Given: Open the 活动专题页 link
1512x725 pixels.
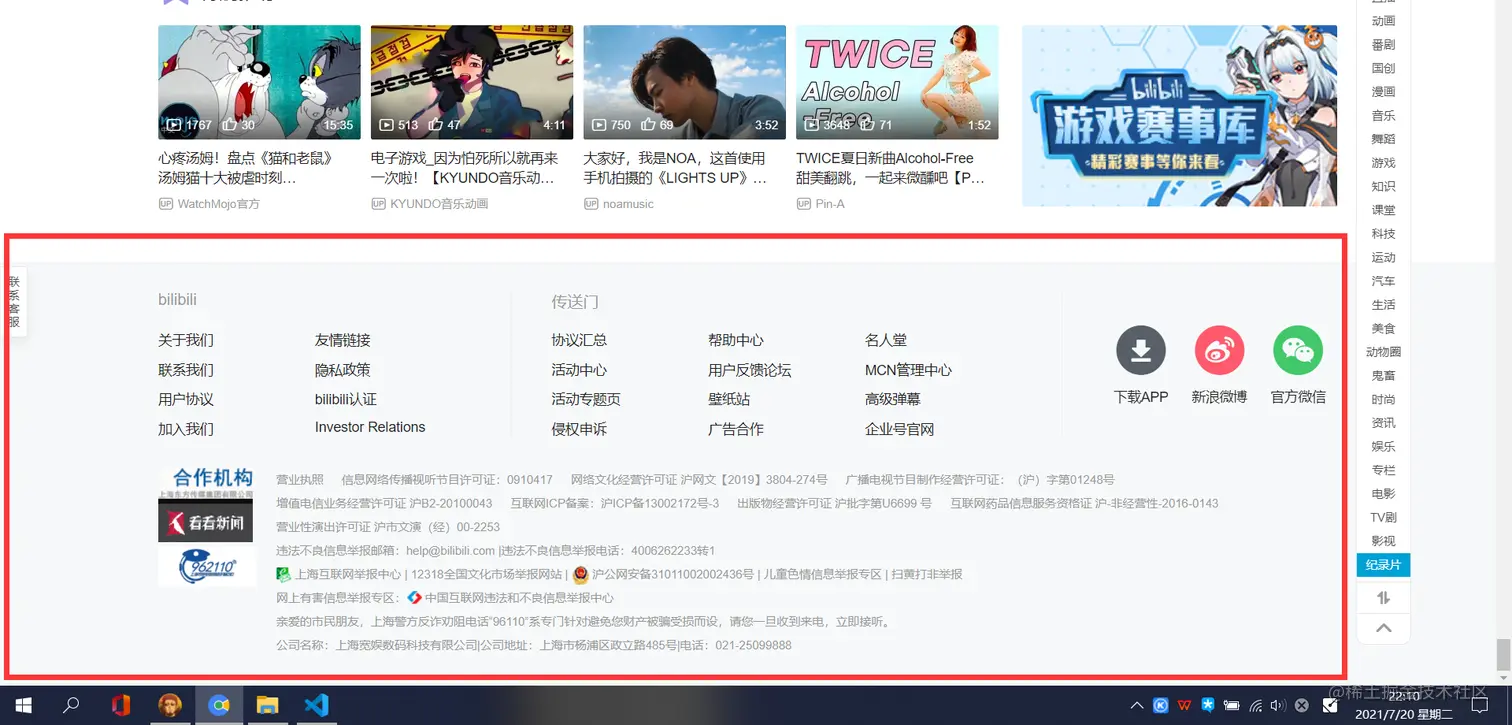Looking at the screenshot, I should click(586, 399).
